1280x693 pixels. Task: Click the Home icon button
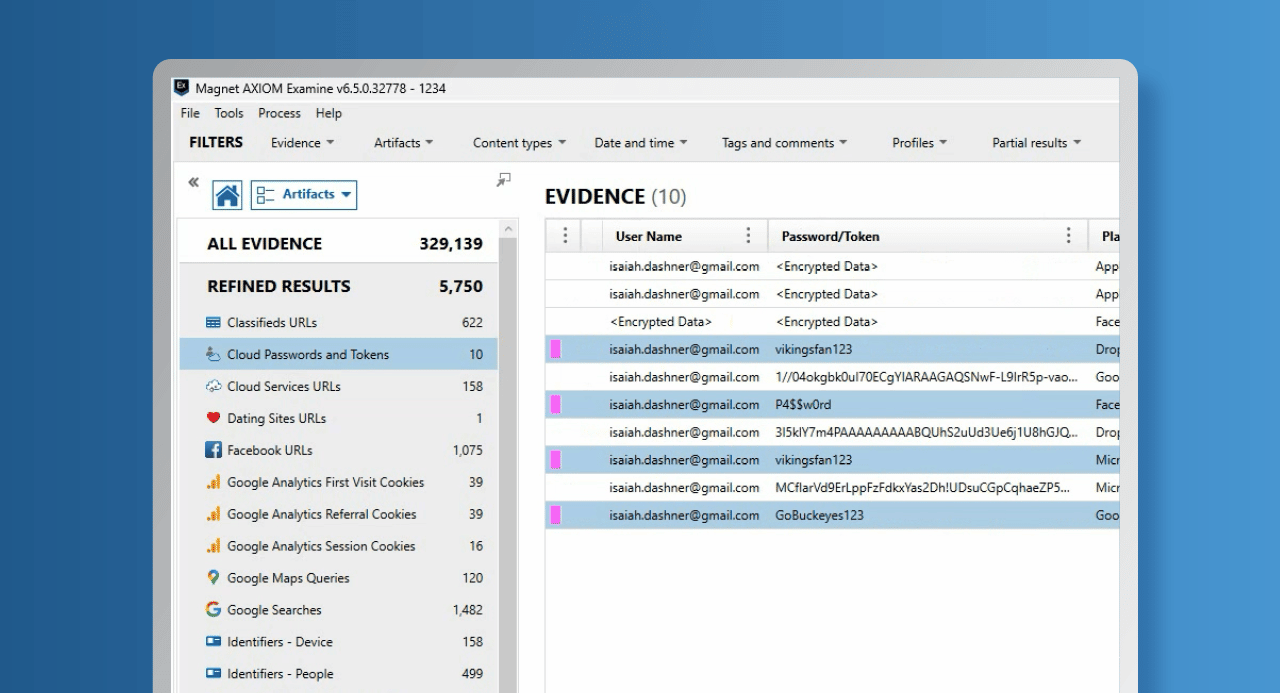(228, 195)
